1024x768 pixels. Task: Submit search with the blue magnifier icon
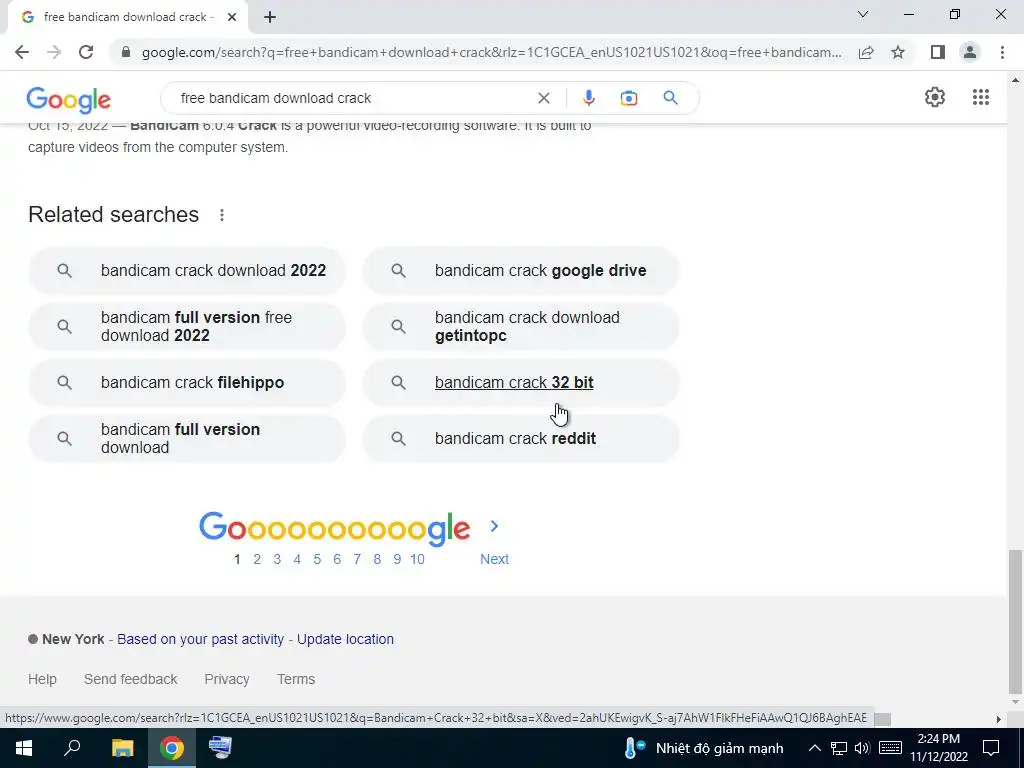coord(670,98)
